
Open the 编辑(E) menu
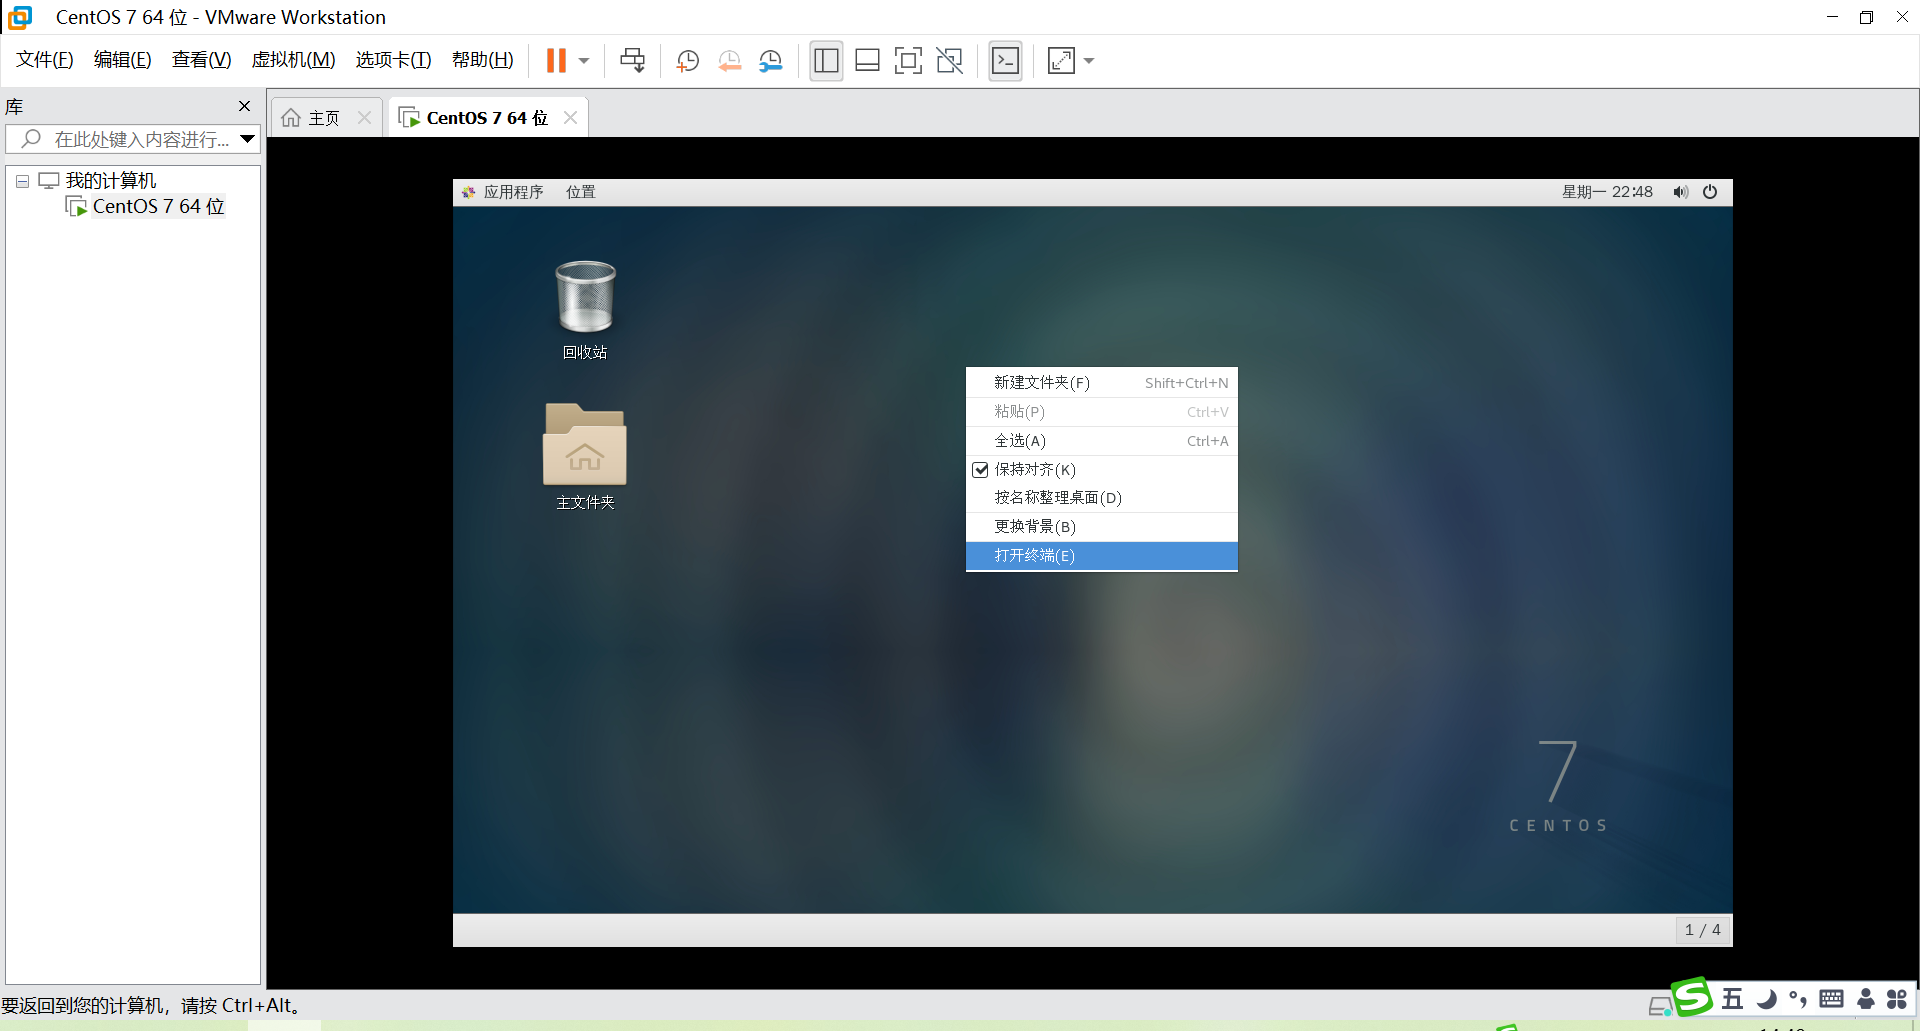coord(123,60)
